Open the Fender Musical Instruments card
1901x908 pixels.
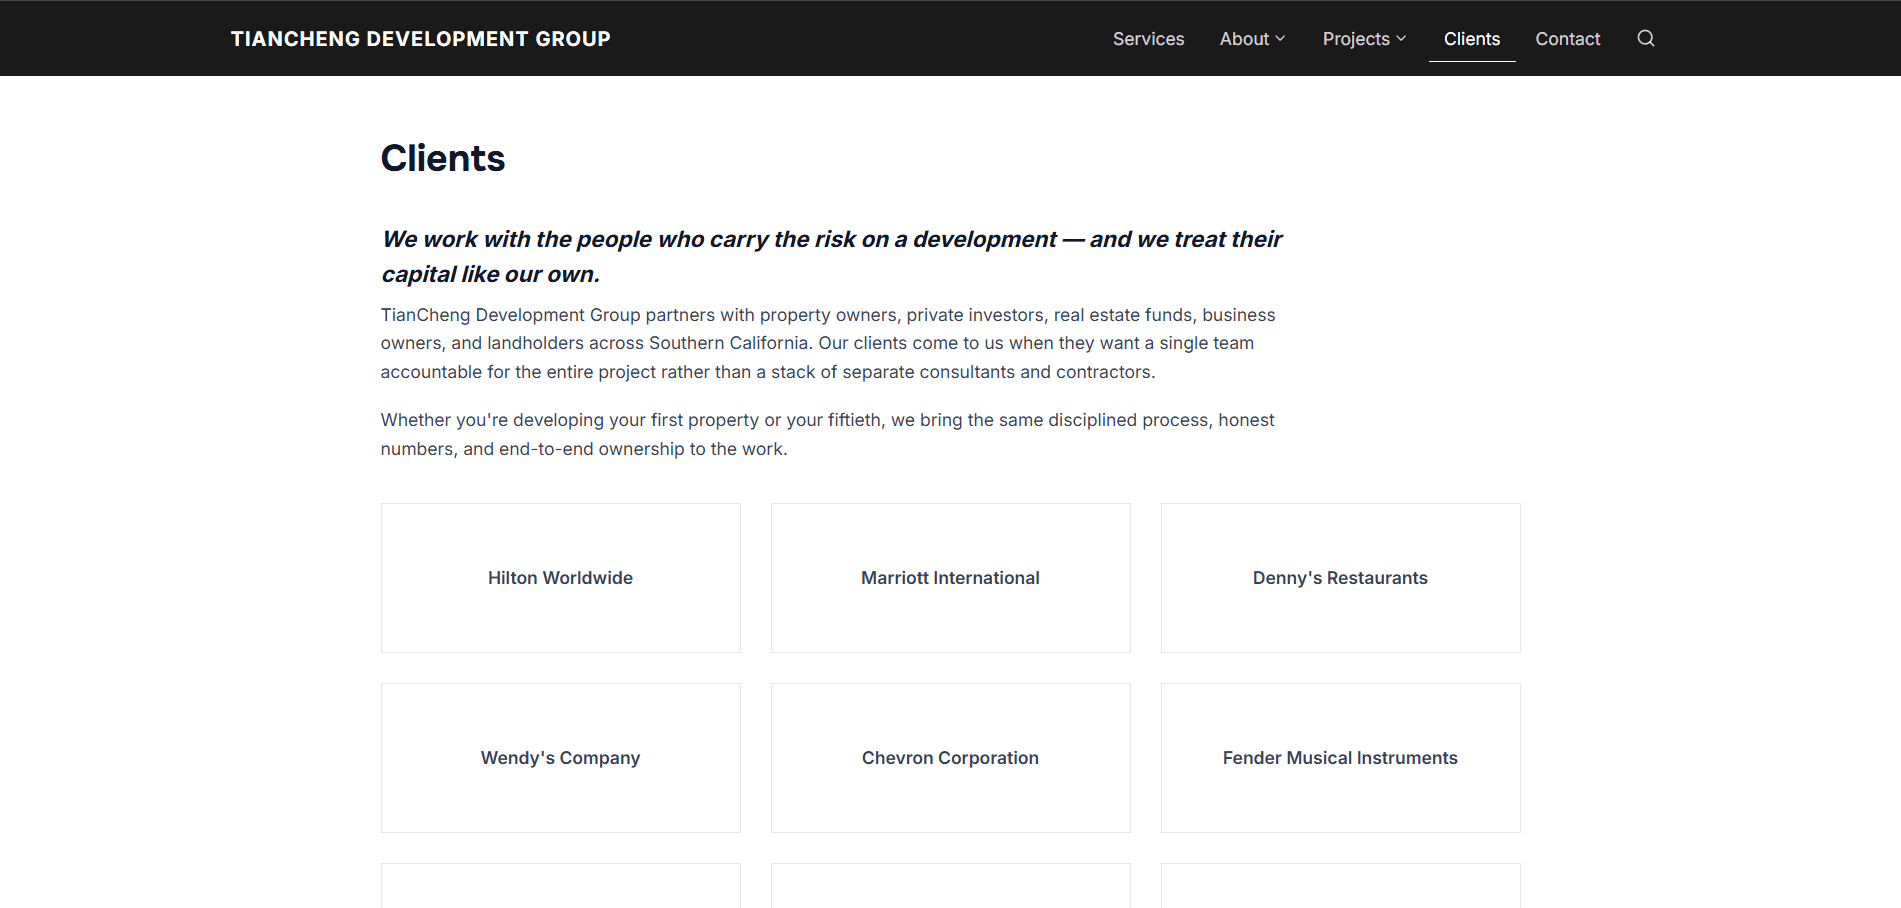tap(1341, 758)
